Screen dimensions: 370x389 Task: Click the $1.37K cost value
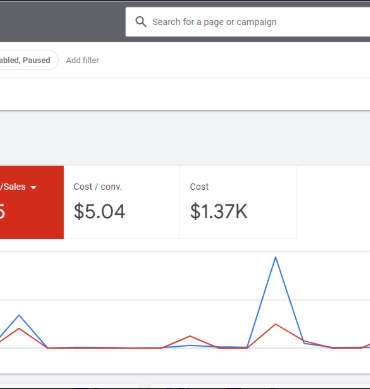[219, 211]
